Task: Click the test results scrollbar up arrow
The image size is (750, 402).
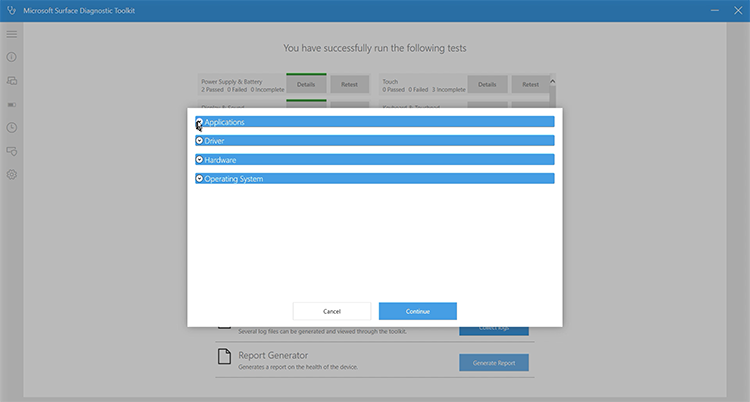Action: (x=553, y=82)
